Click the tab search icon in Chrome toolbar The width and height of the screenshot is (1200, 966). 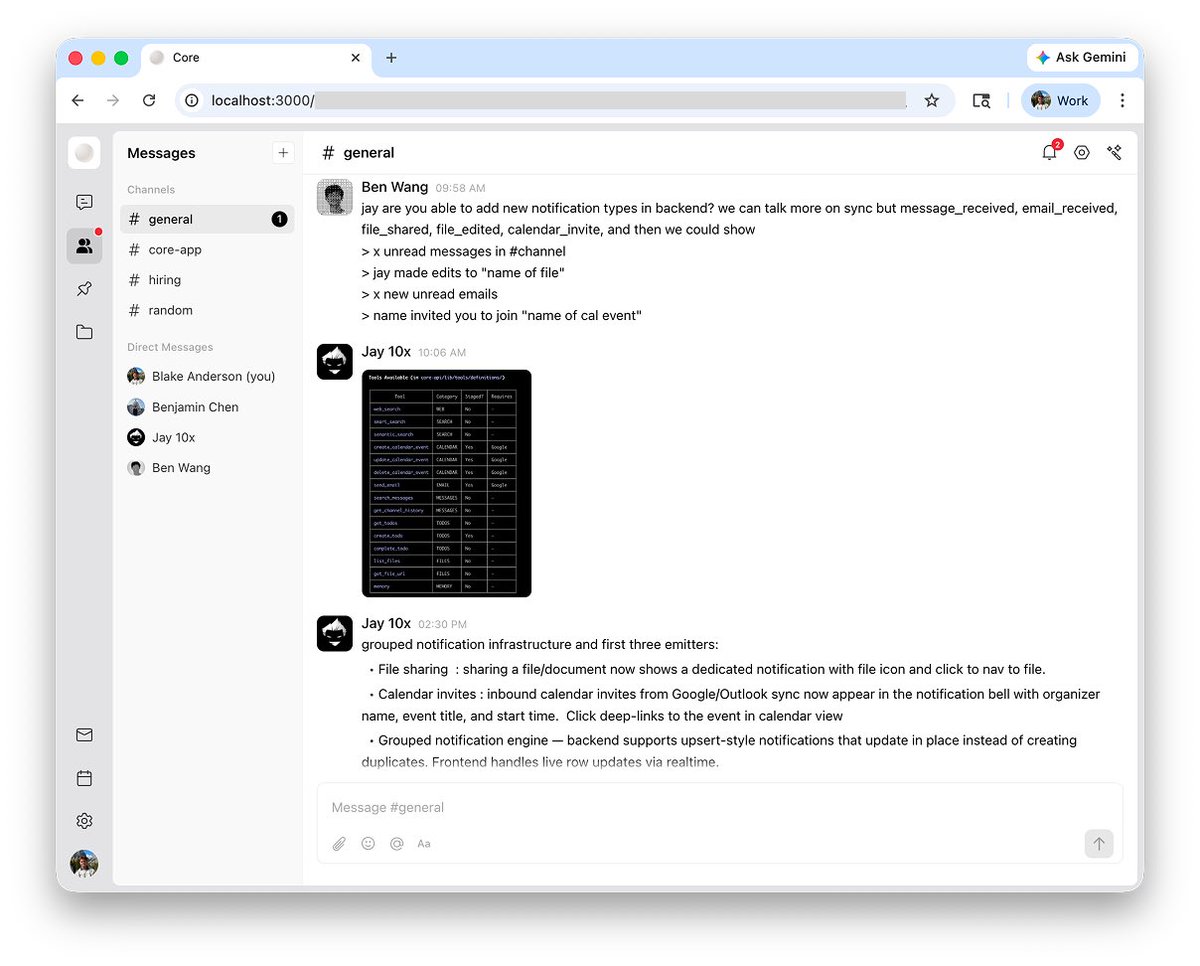click(981, 100)
